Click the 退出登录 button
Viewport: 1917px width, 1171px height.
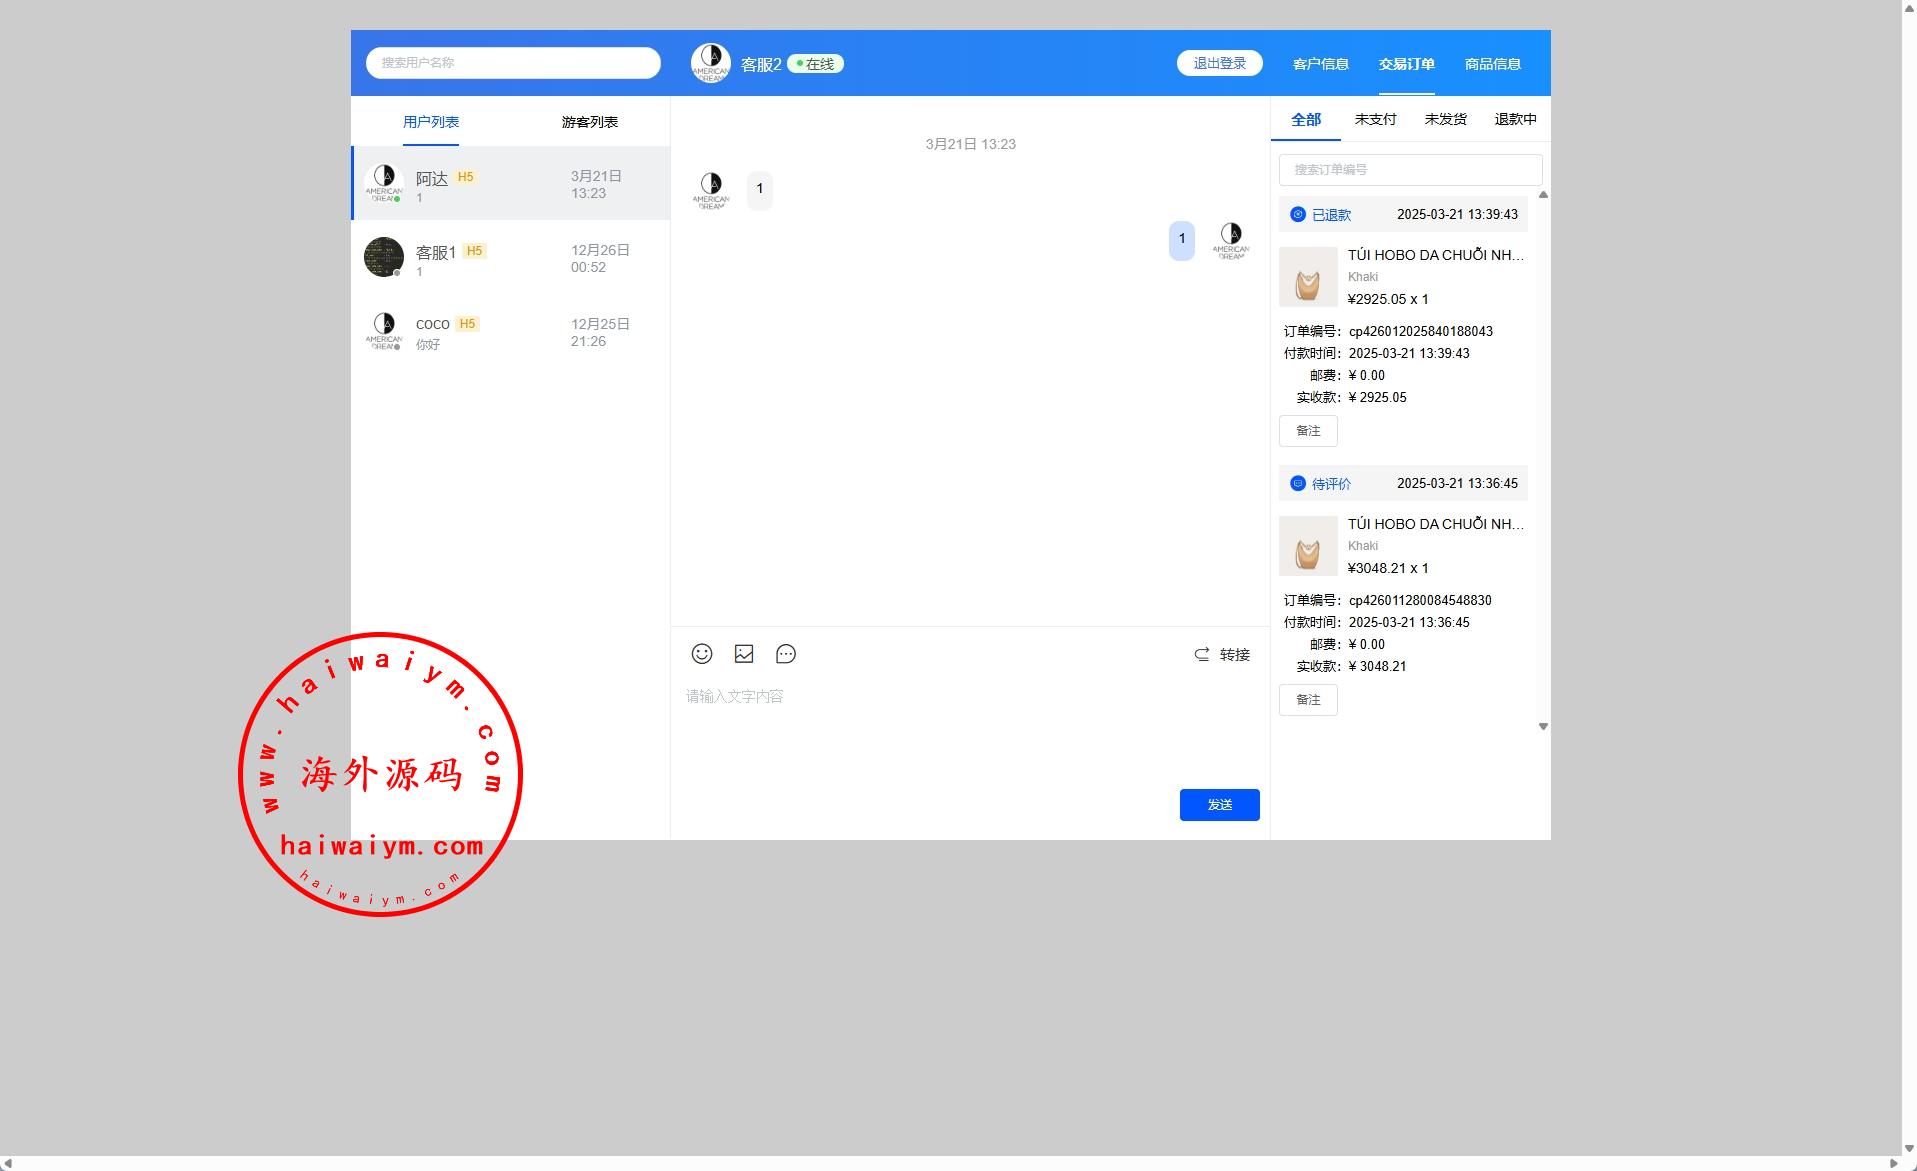pos(1219,63)
